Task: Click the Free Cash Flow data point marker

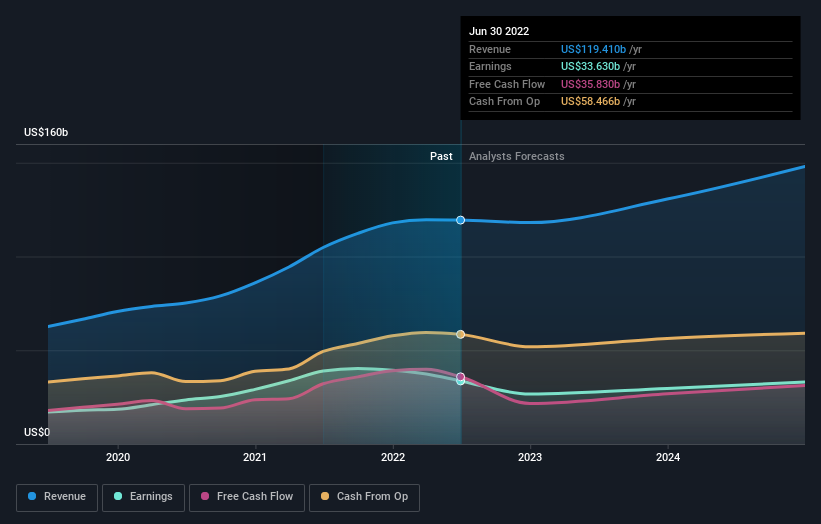Action: coord(460,377)
